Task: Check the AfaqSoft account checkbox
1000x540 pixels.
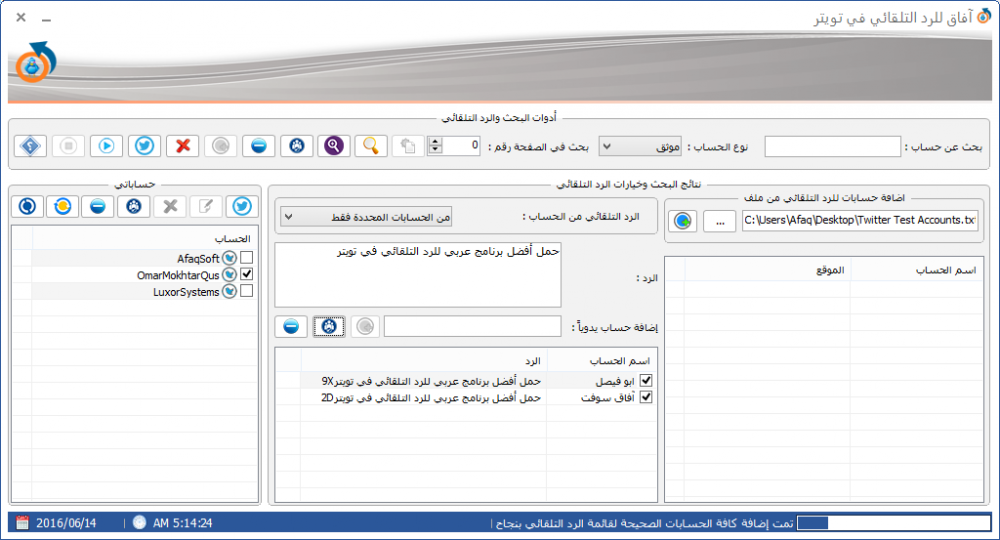Action: point(247,258)
